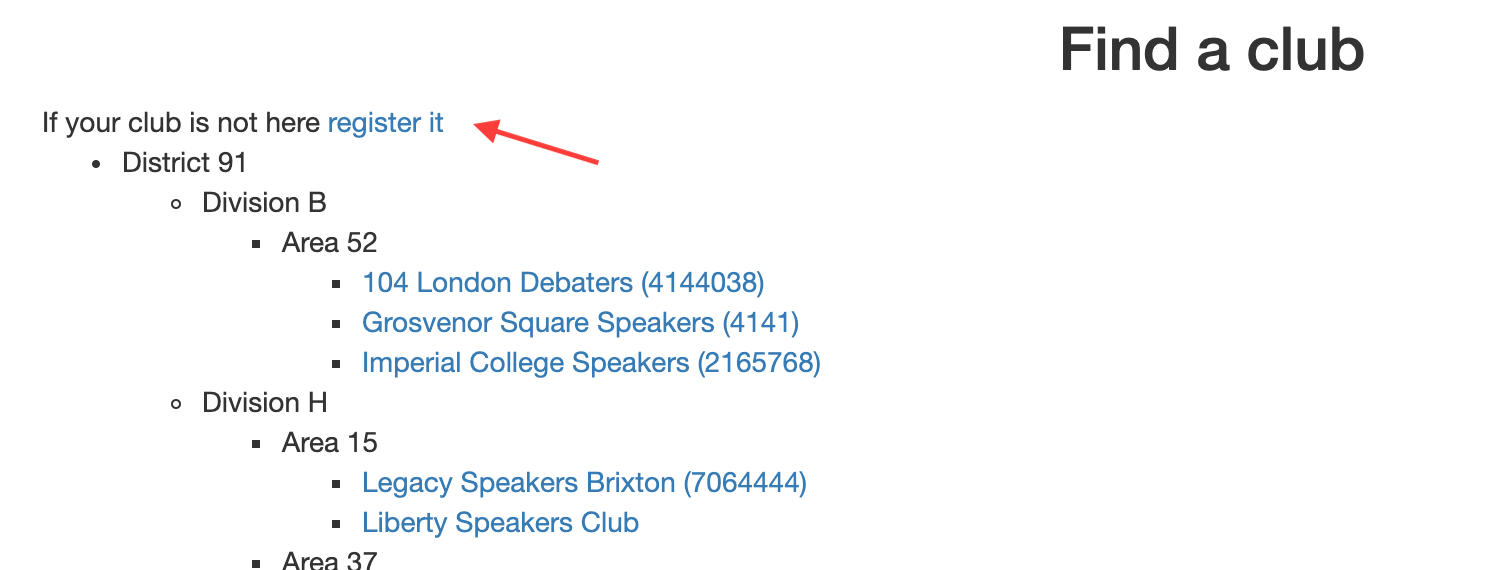Click the Division H list item

(265, 402)
